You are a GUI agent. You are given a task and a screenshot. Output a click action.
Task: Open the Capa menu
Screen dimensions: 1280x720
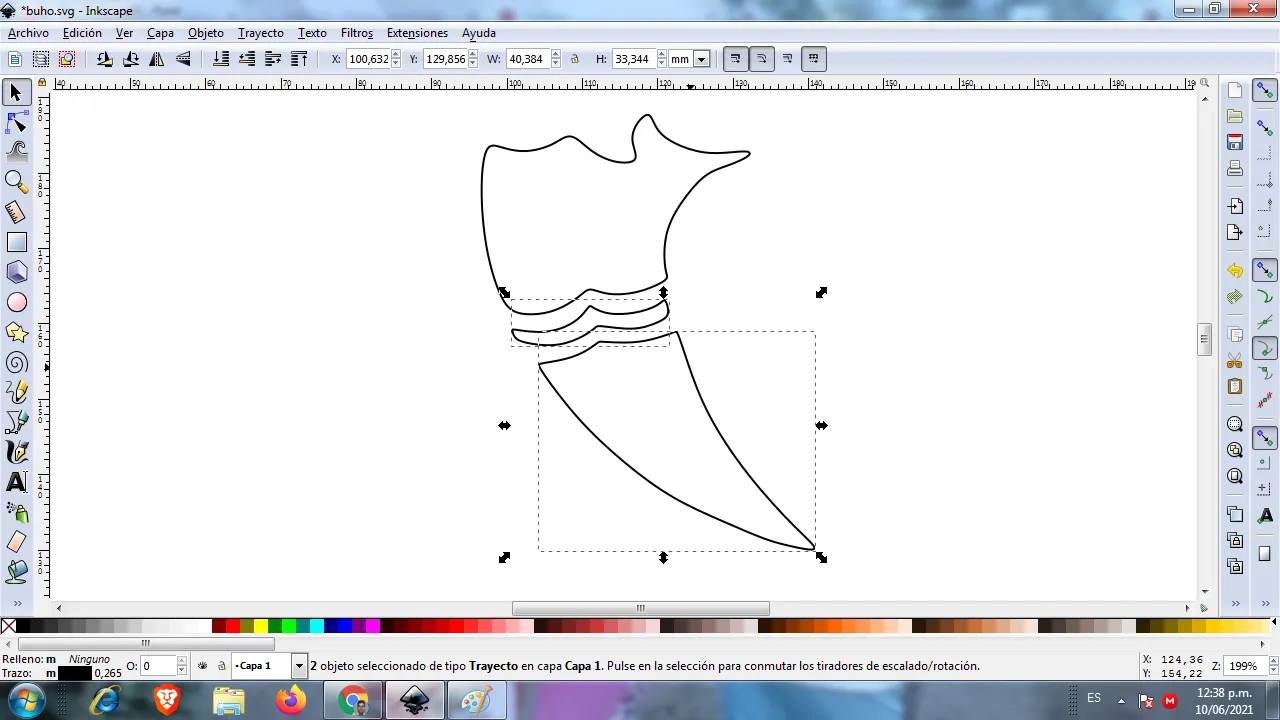click(160, 33)
